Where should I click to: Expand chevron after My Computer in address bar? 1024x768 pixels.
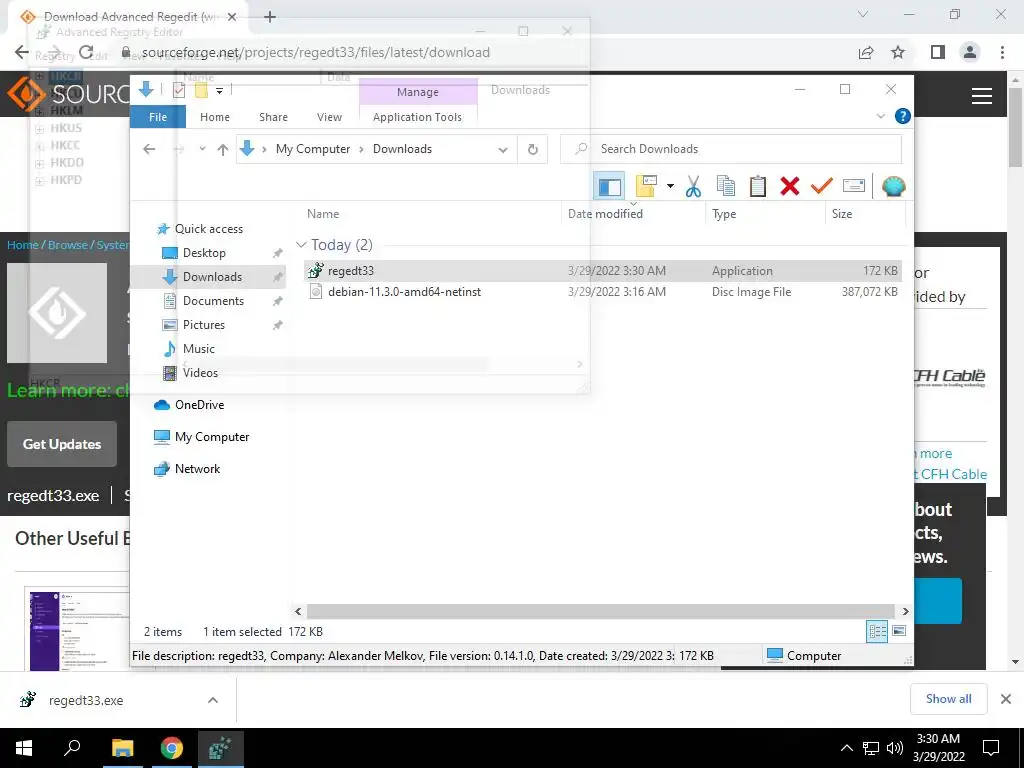[x=361, y=150]
